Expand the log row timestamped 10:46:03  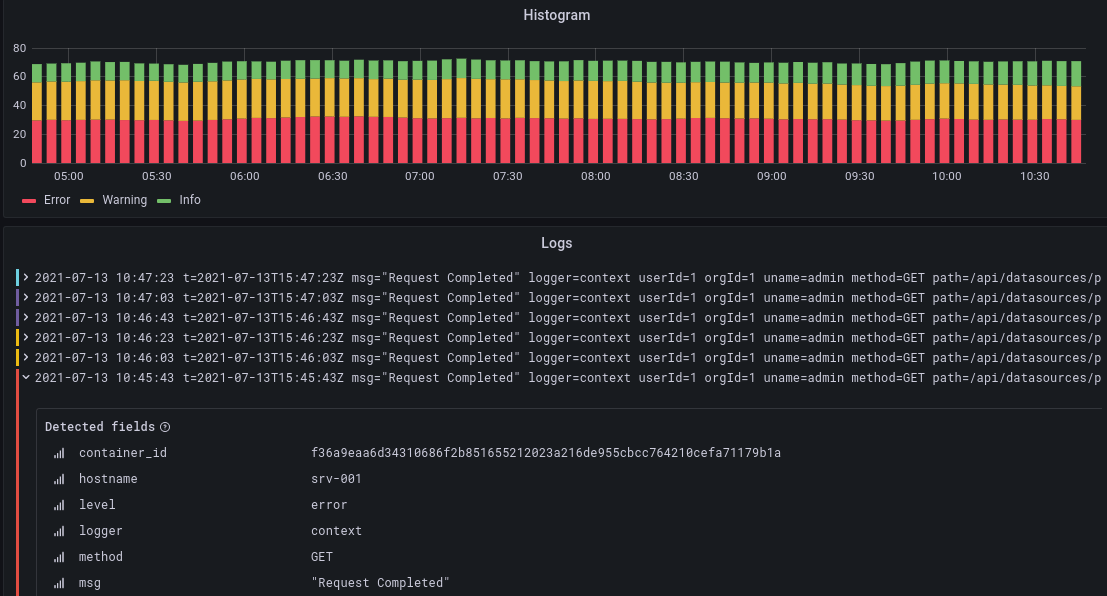click(26, 358)
